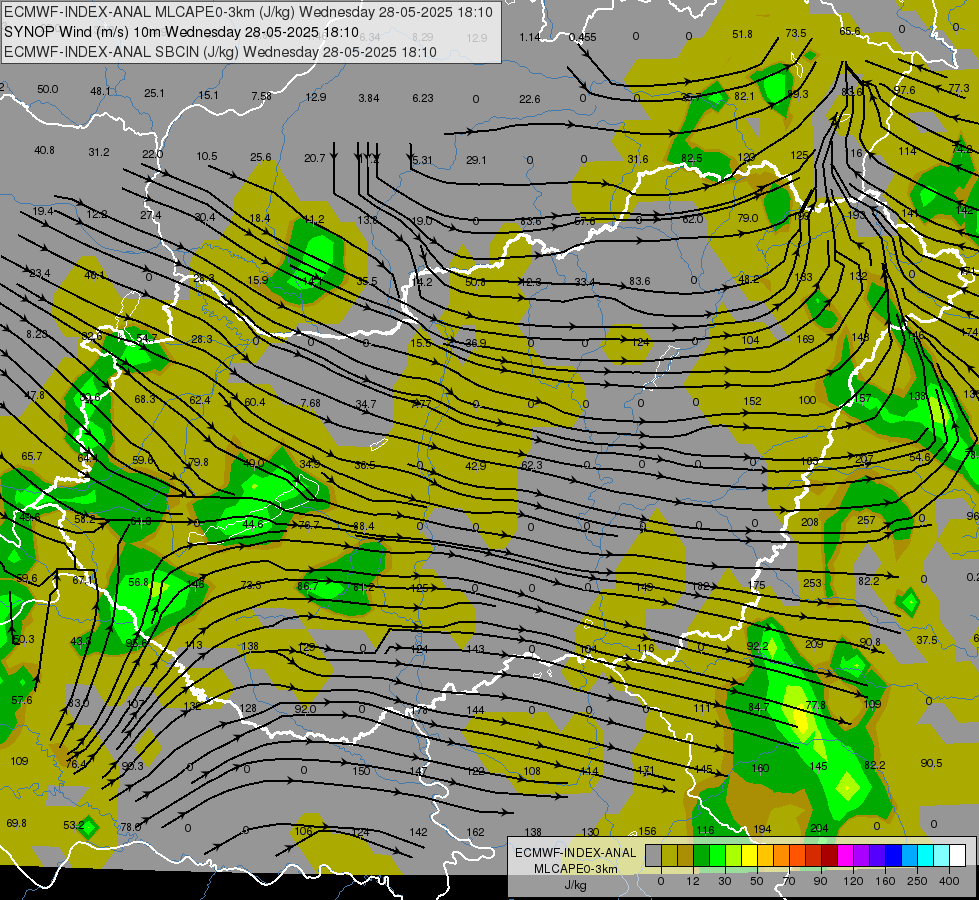Viewport: 979px width, 900px height.
Task: Click legend tick label 400
Action: (x=949, y=881)
